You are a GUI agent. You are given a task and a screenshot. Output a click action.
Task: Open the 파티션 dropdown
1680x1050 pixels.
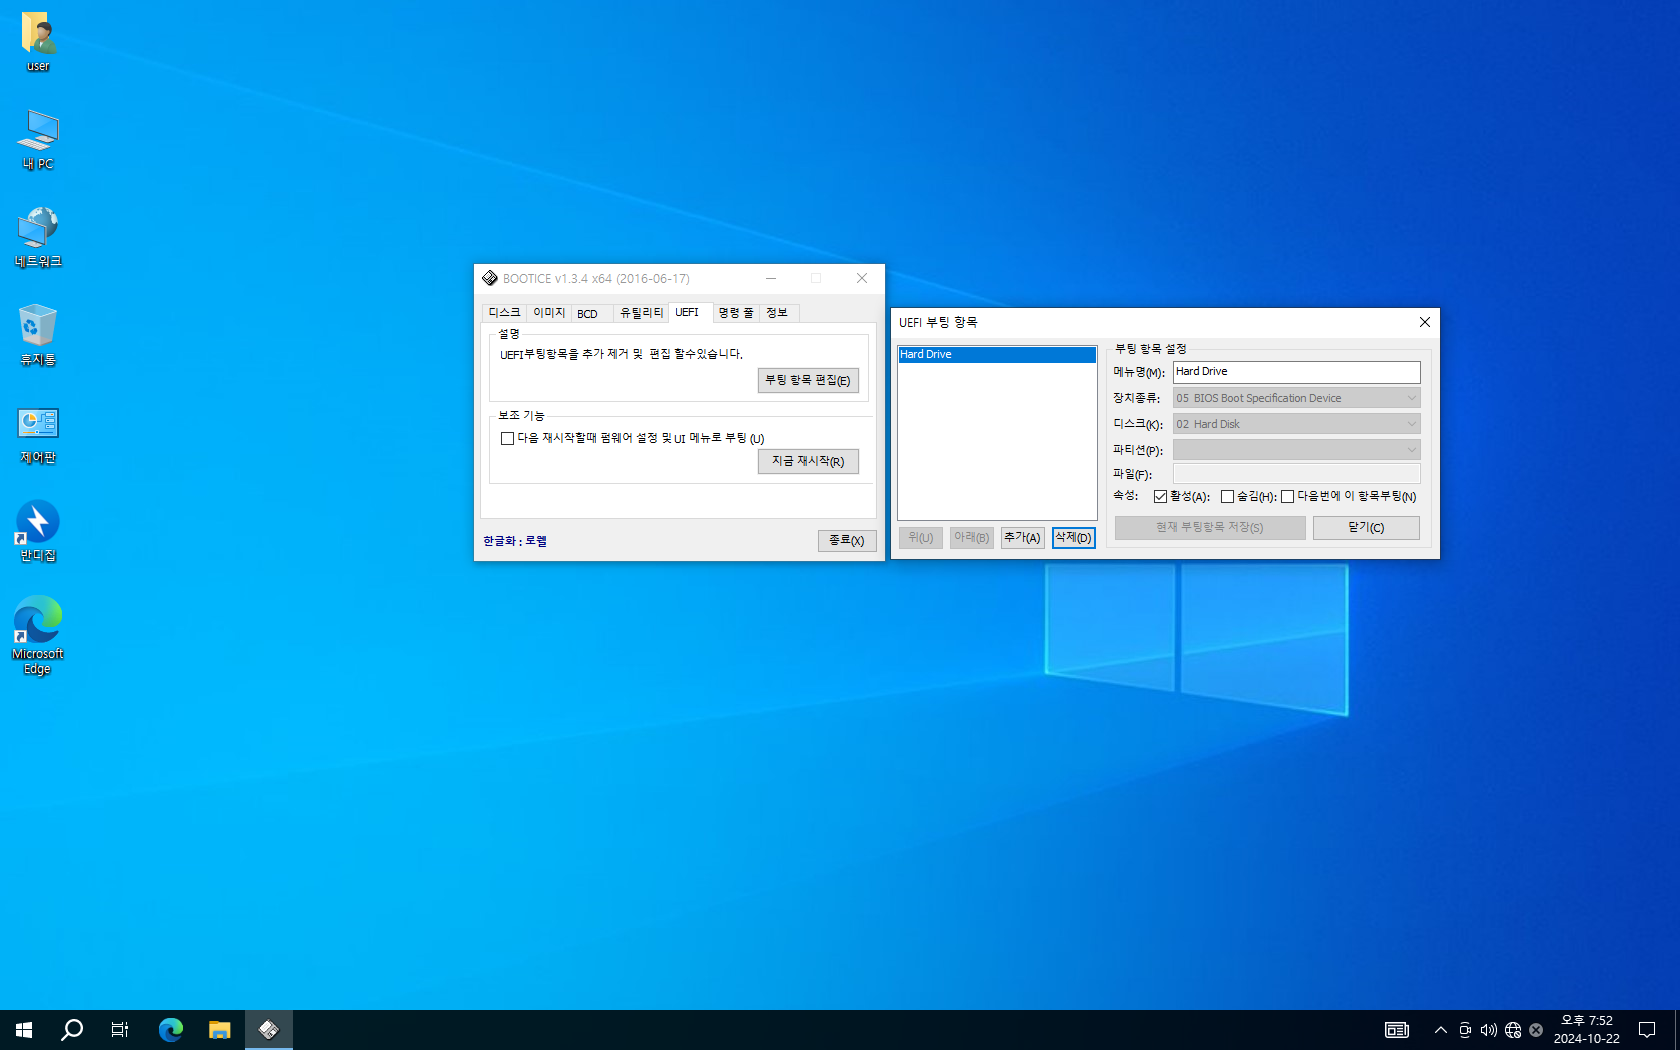[x=1296, y=450]
